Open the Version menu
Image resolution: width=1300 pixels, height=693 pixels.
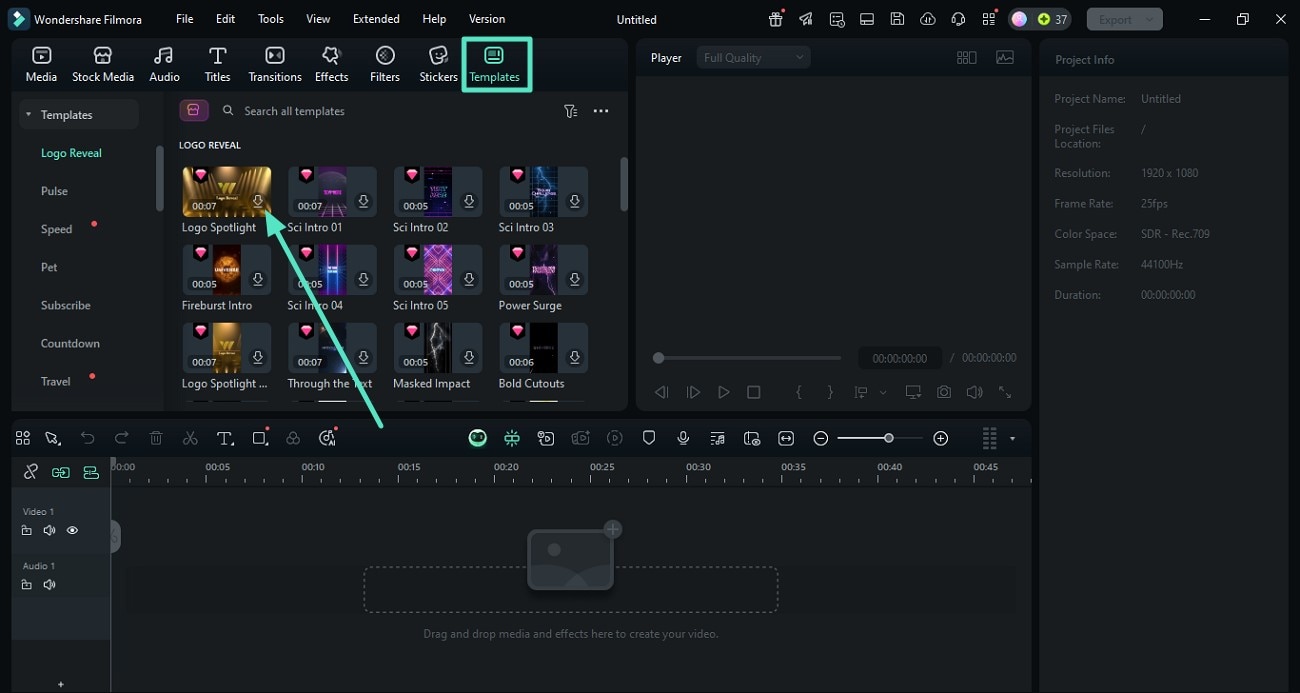point(487,19)
